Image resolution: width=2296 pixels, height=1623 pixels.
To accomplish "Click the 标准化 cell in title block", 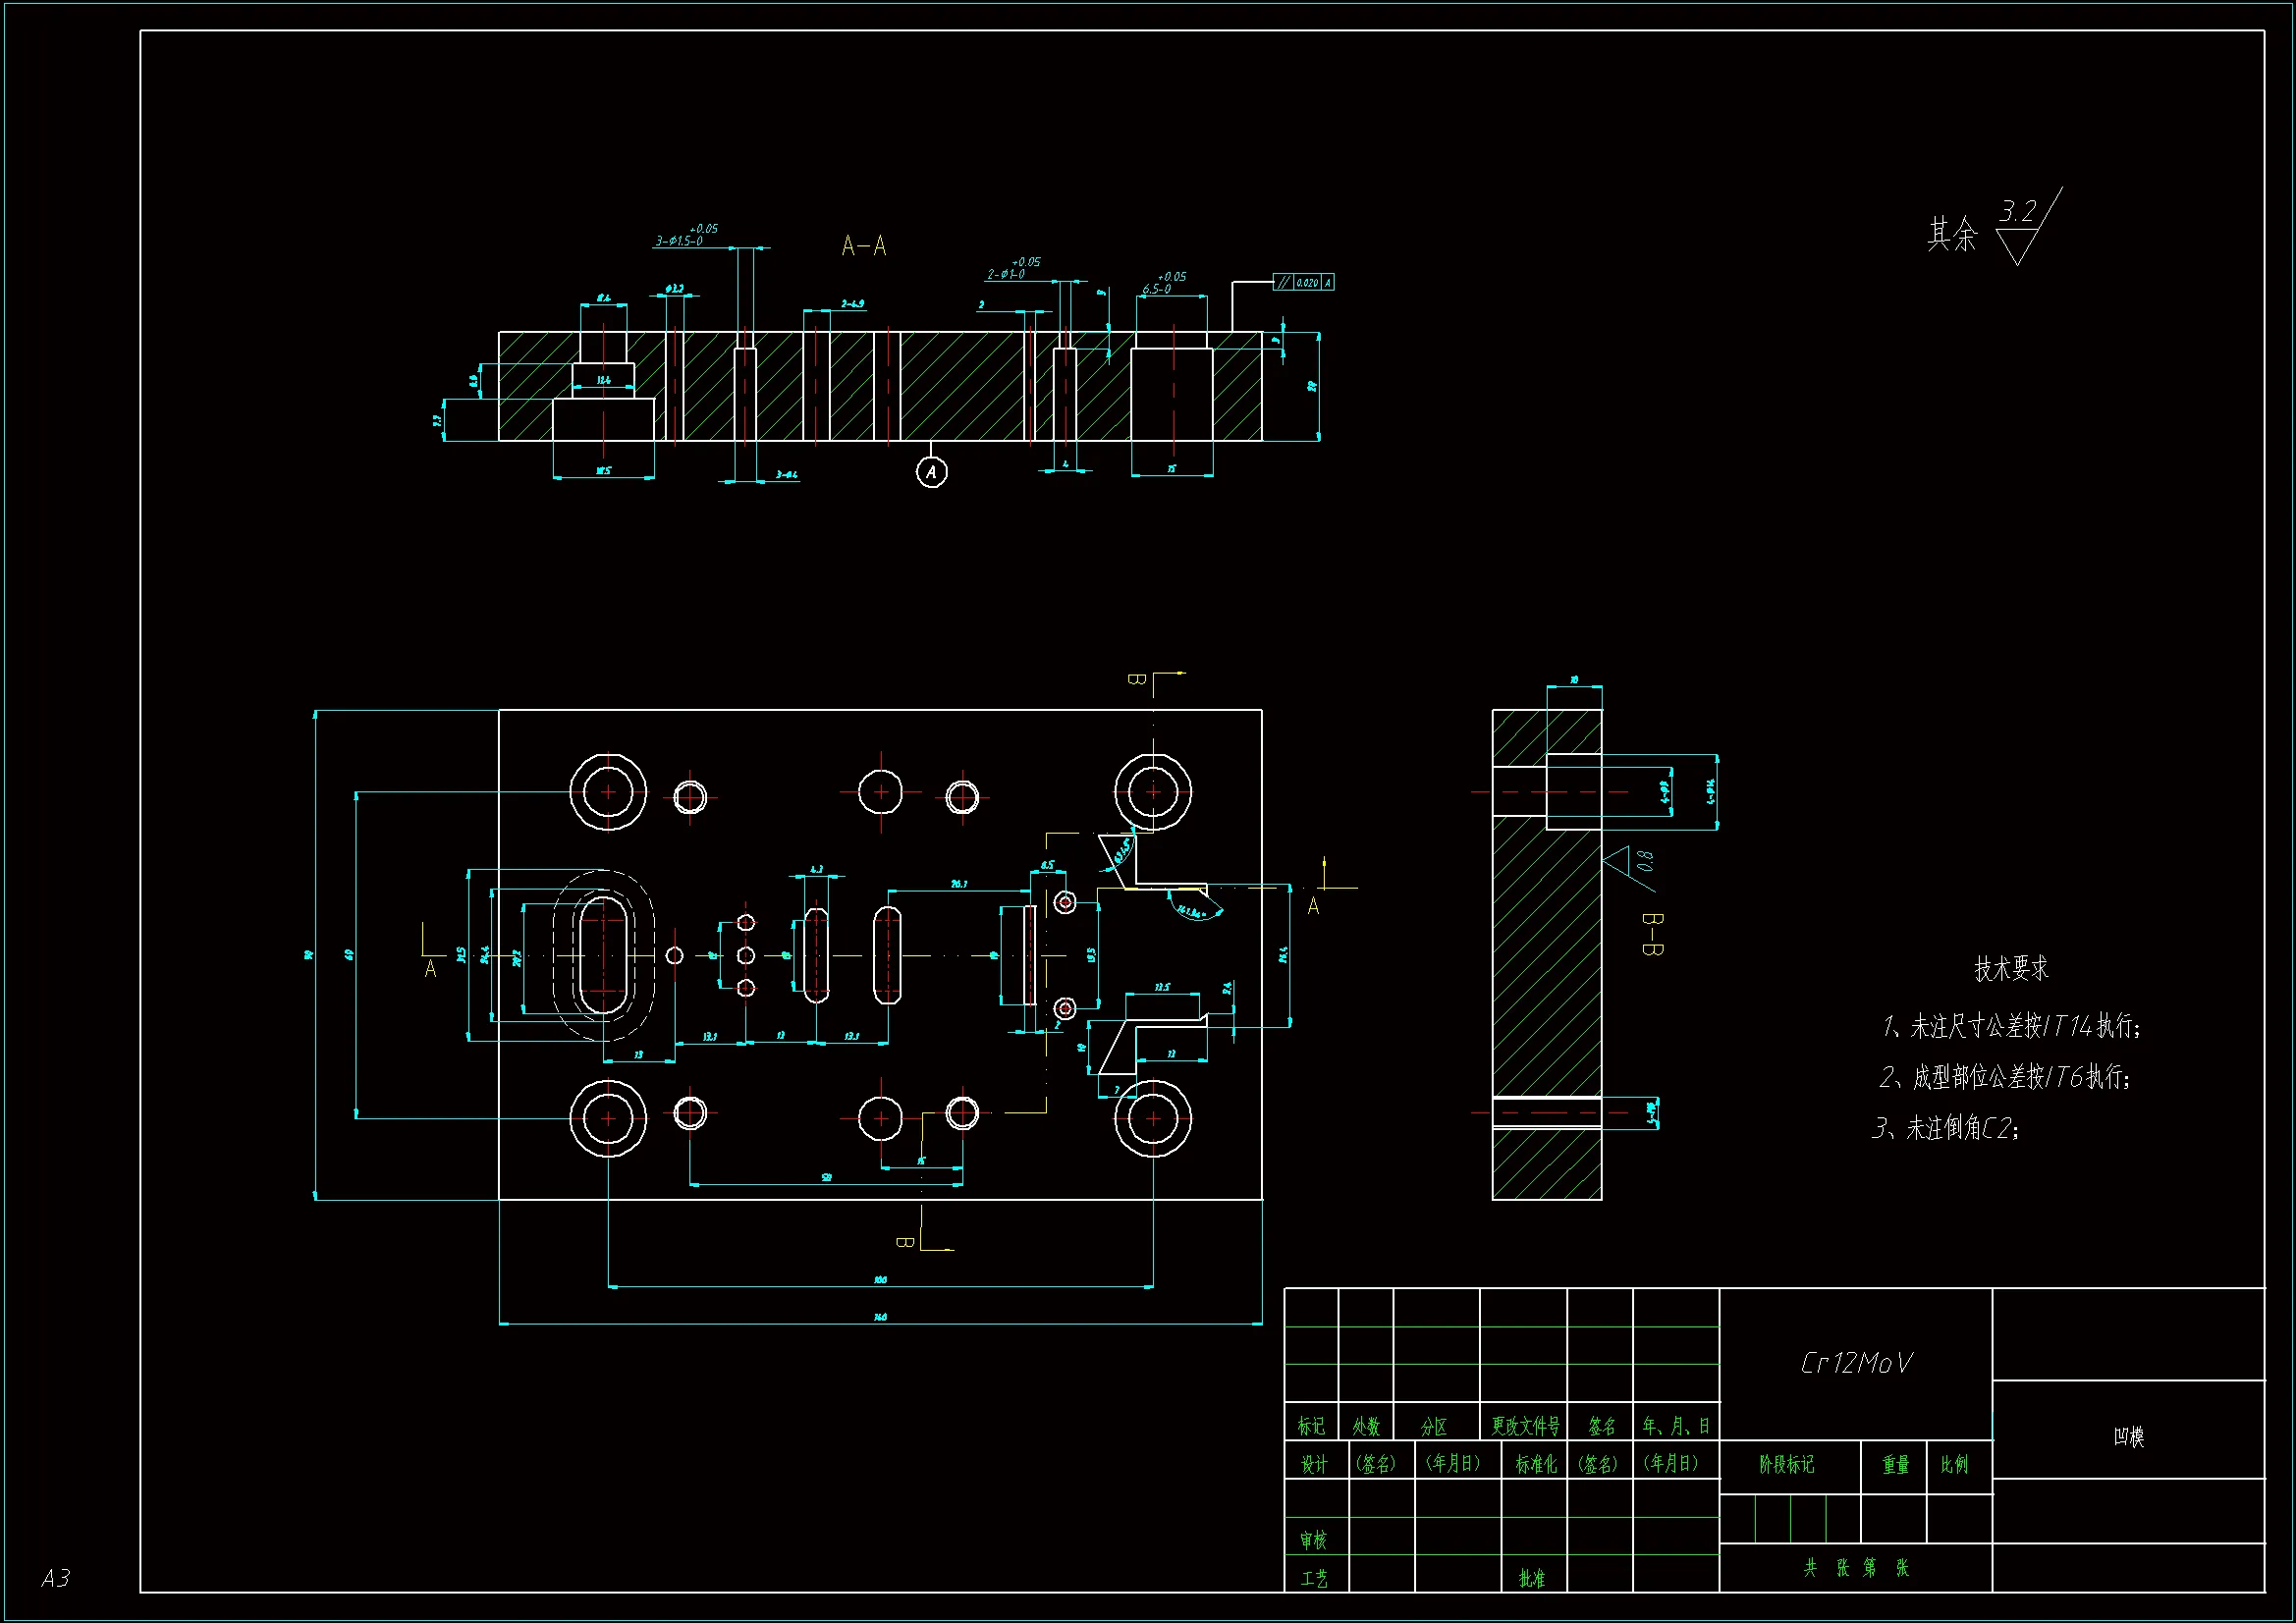I will (1535, 1465).
